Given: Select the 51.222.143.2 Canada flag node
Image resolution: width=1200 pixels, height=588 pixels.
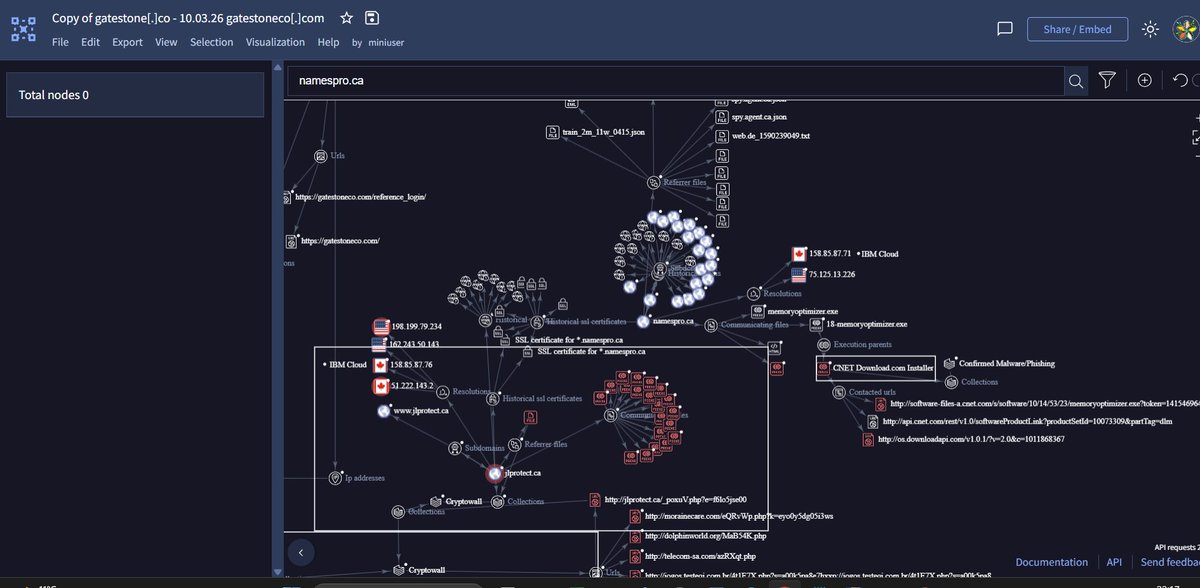Looking at the screenshot, I should 381,386.
